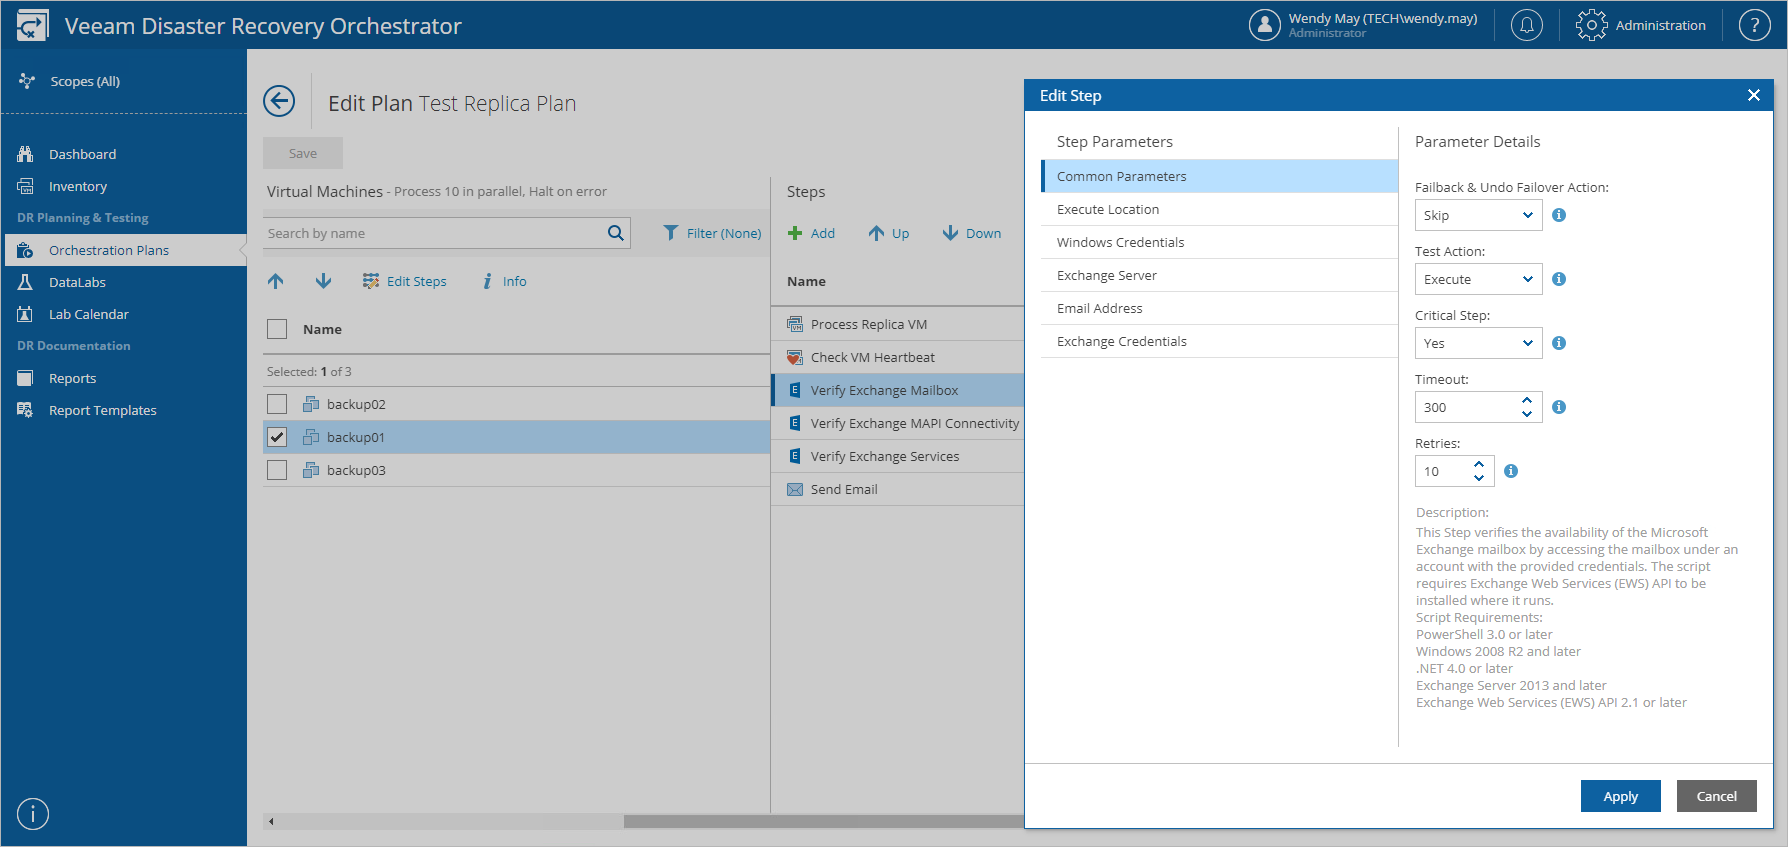Click info icon next to Timeout
Viewport: 1788px width, 847px height.
(1559, 407)
